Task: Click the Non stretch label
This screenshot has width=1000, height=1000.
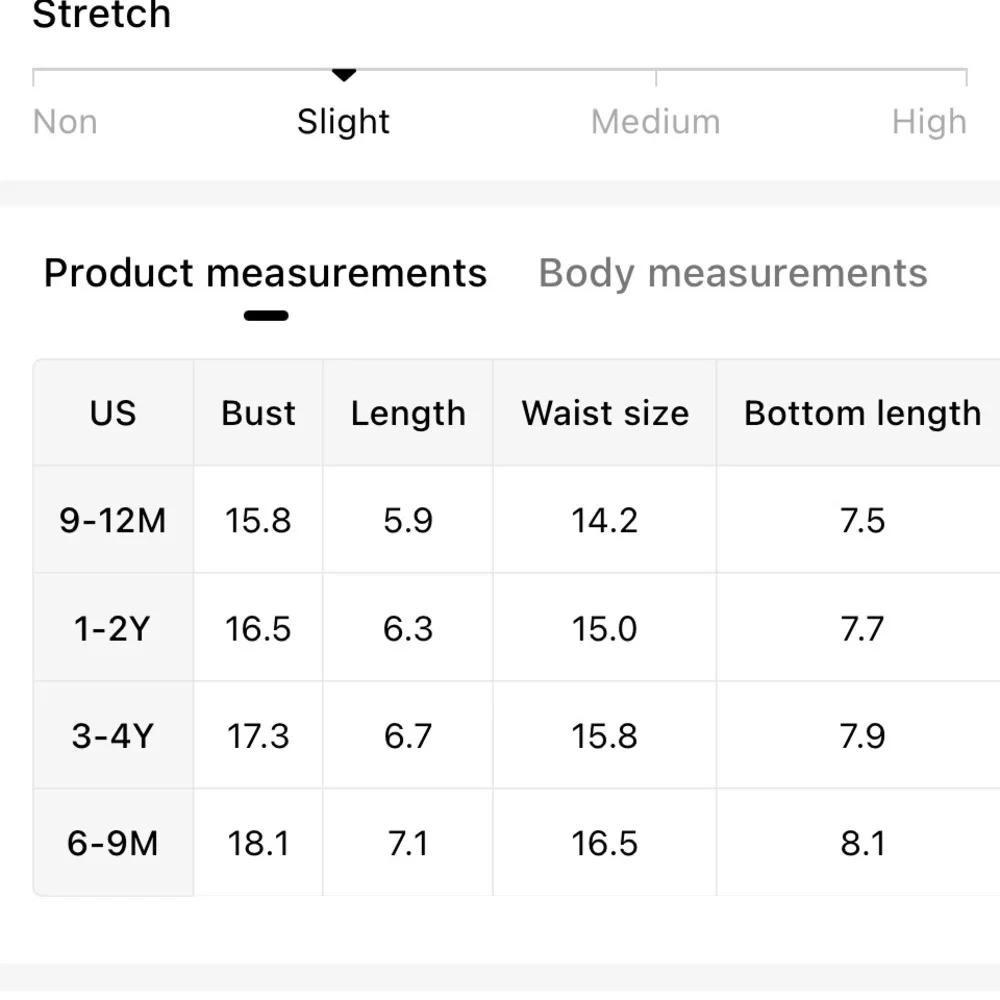Action: 65,121
